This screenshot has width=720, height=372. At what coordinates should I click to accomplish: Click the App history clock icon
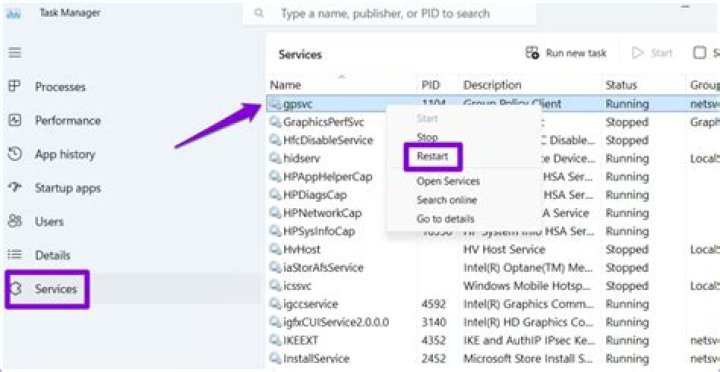tap(15, 154)
